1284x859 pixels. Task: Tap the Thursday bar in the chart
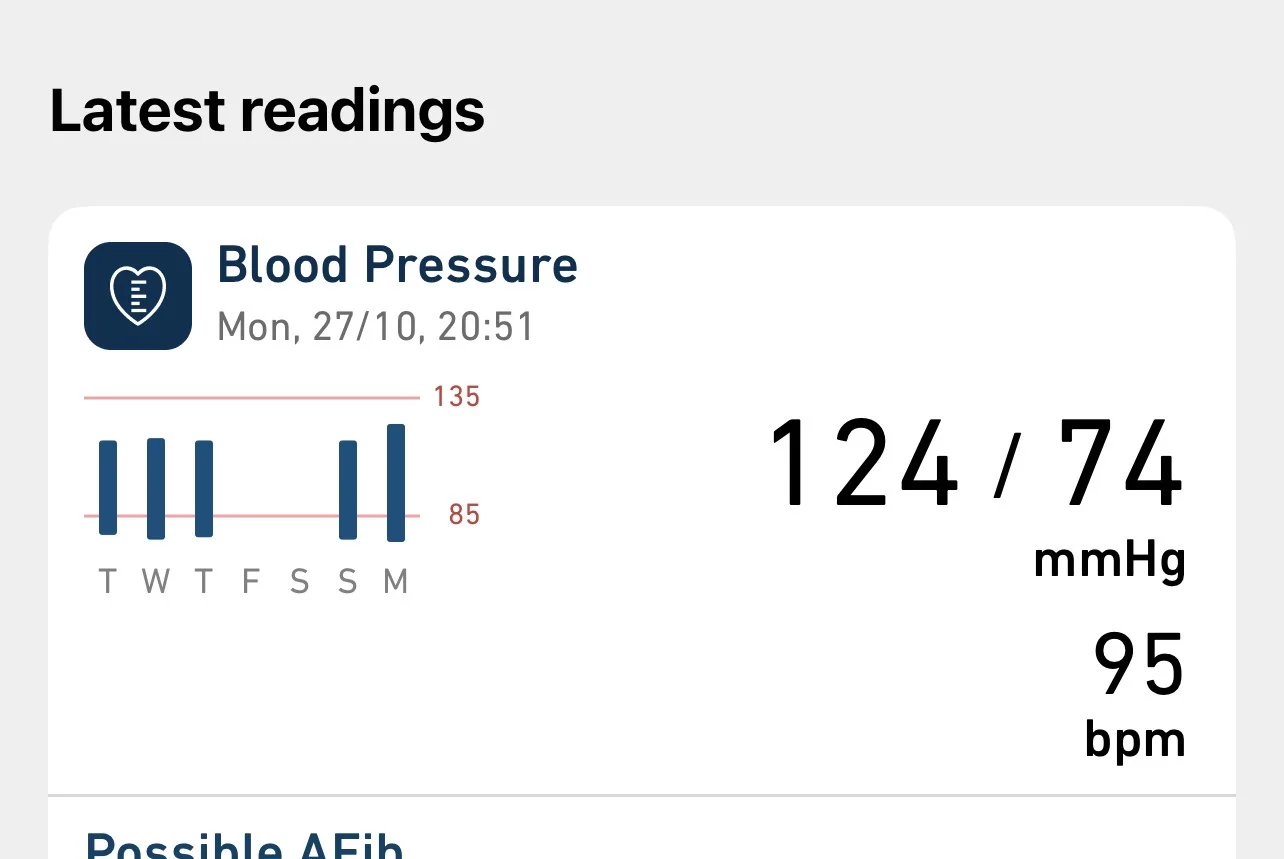(x=204, y=488)
